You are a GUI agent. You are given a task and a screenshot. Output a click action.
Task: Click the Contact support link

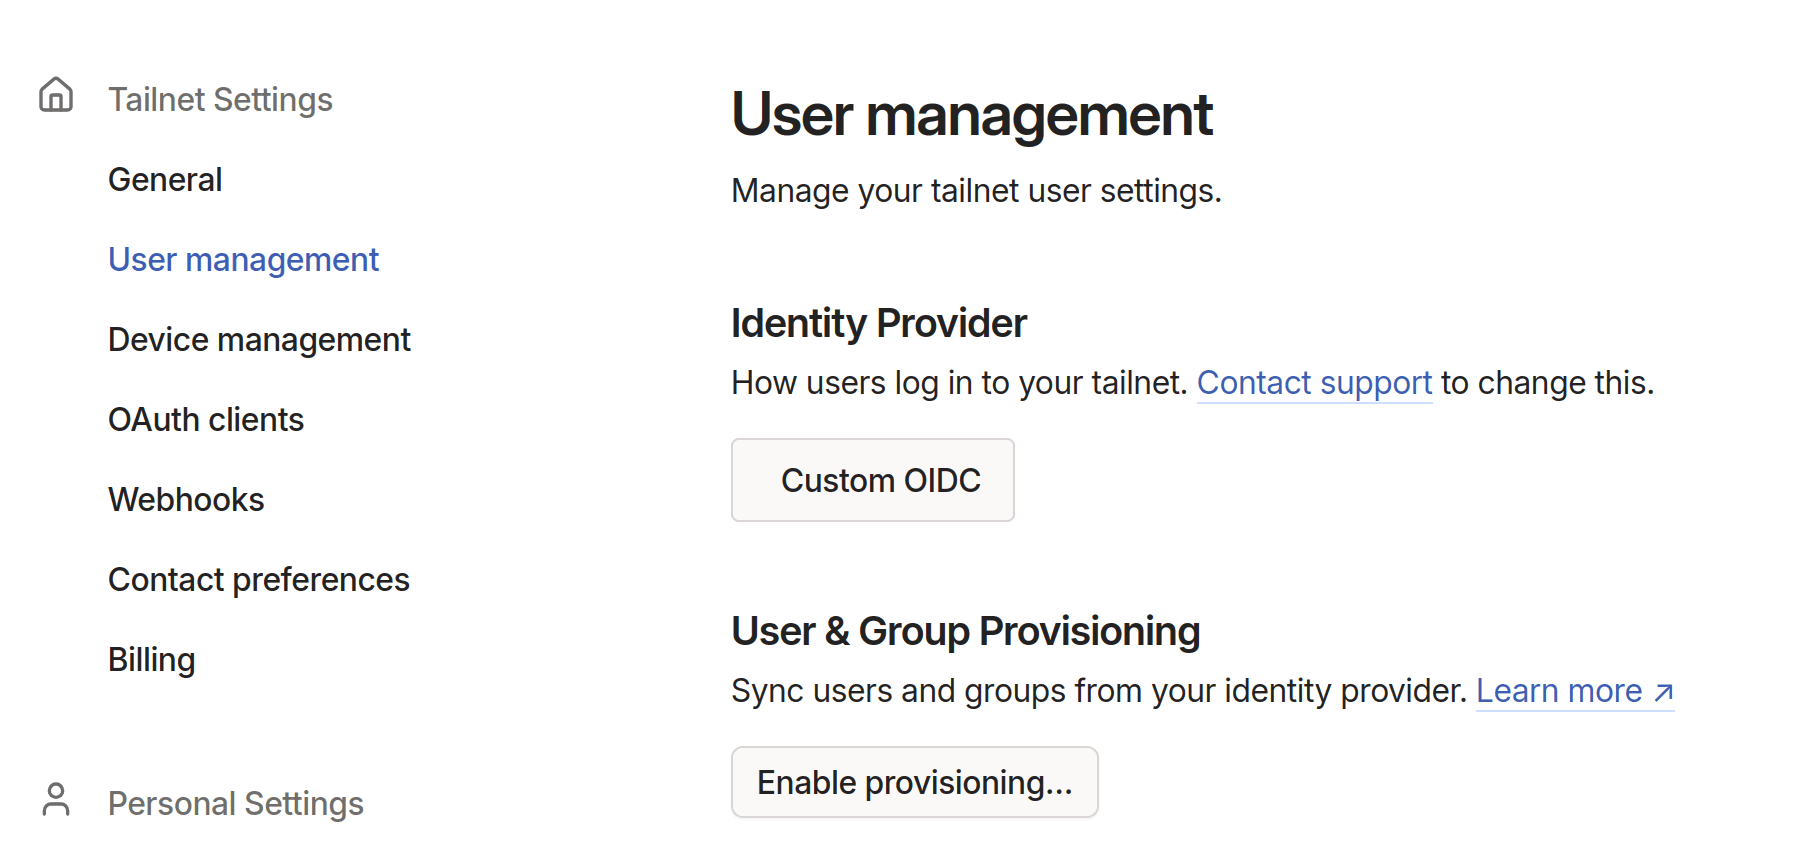tap(1314, 383)
